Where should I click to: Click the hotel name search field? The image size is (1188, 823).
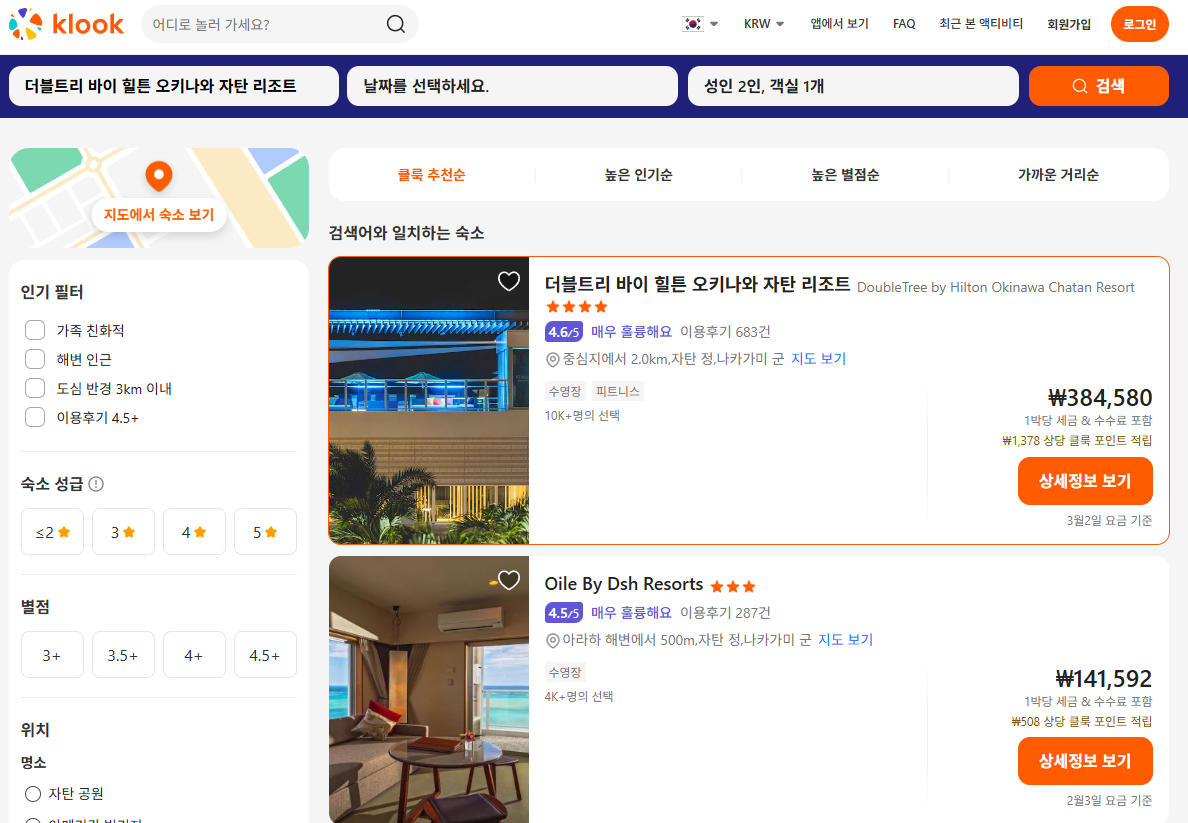174,86
